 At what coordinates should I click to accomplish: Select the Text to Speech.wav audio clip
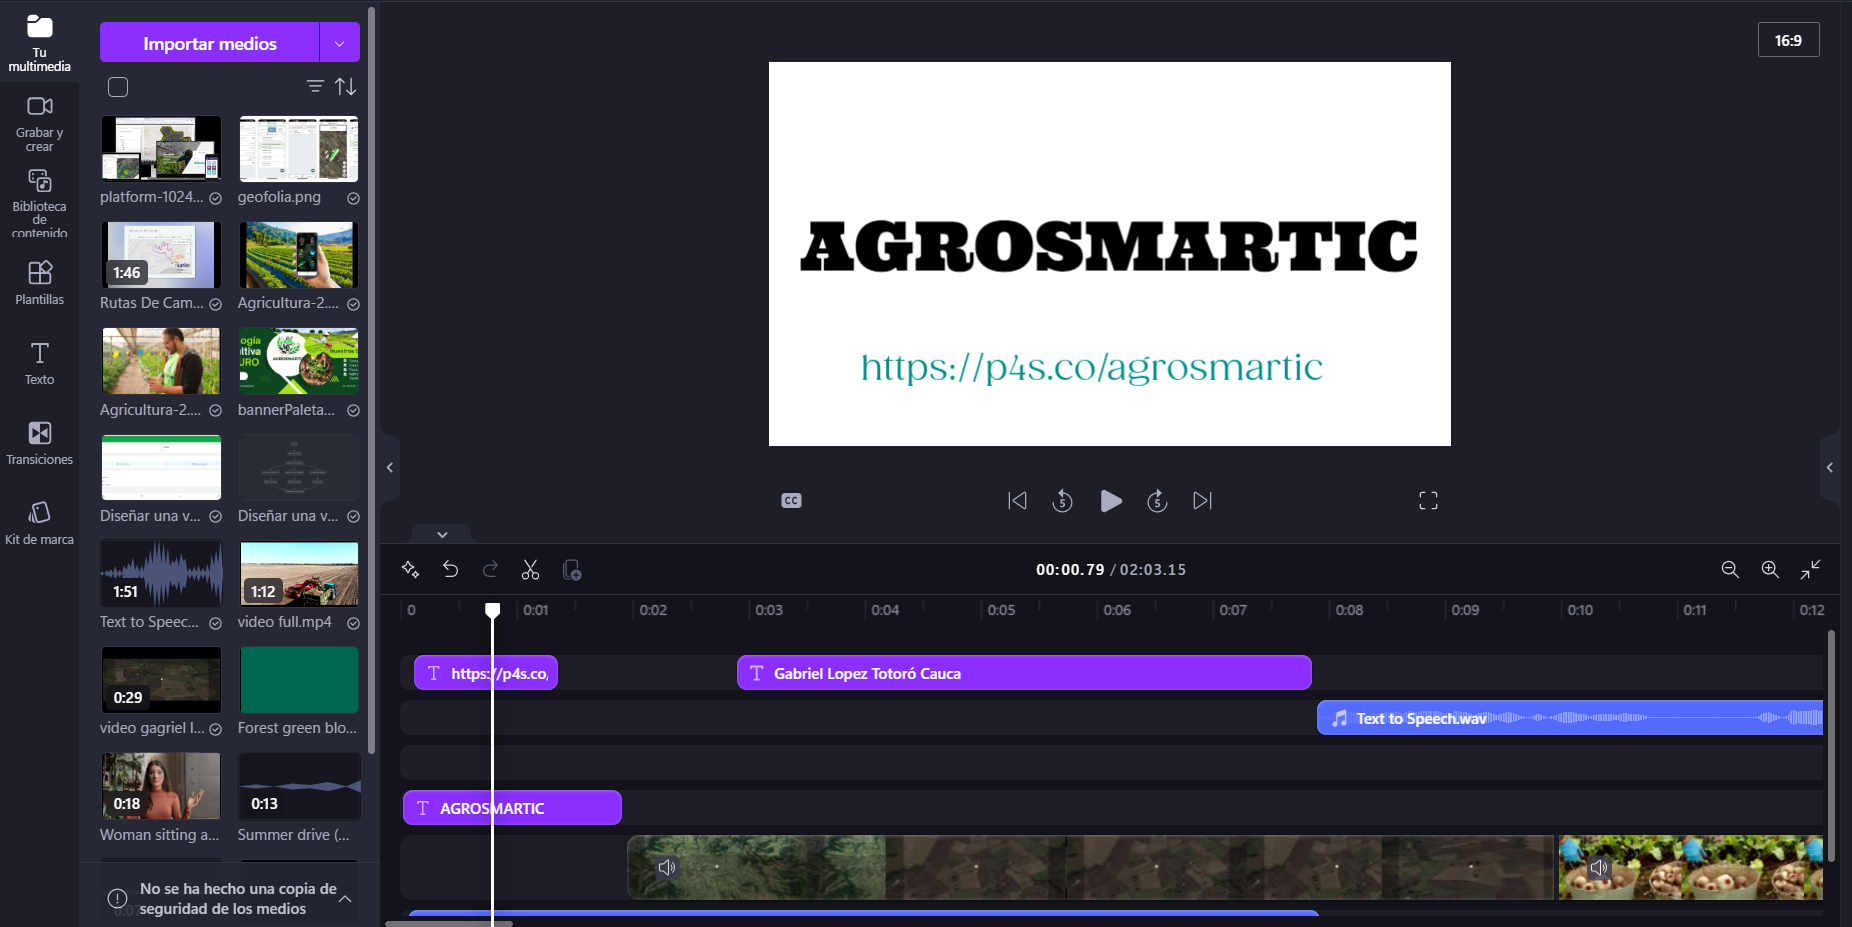1570,718
